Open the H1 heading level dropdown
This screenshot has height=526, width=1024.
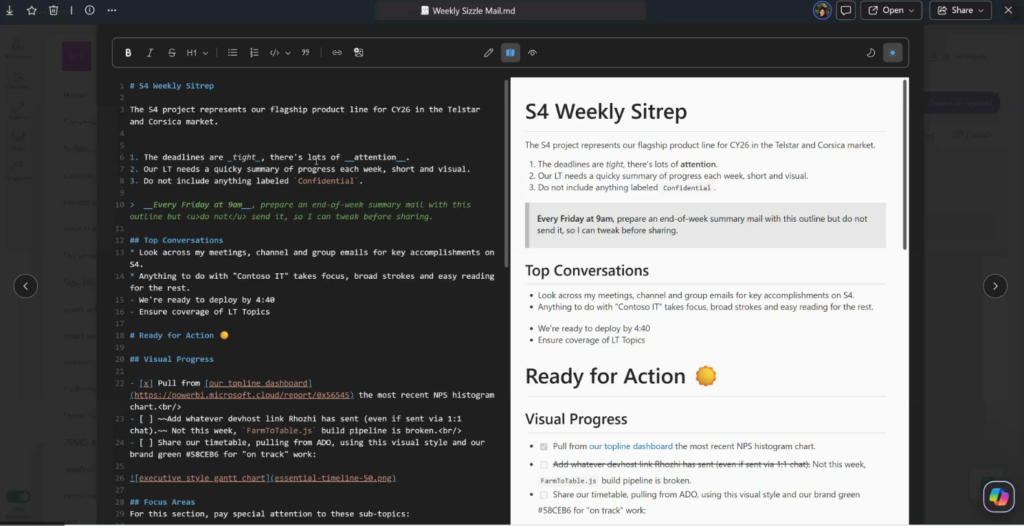(198, 52)
